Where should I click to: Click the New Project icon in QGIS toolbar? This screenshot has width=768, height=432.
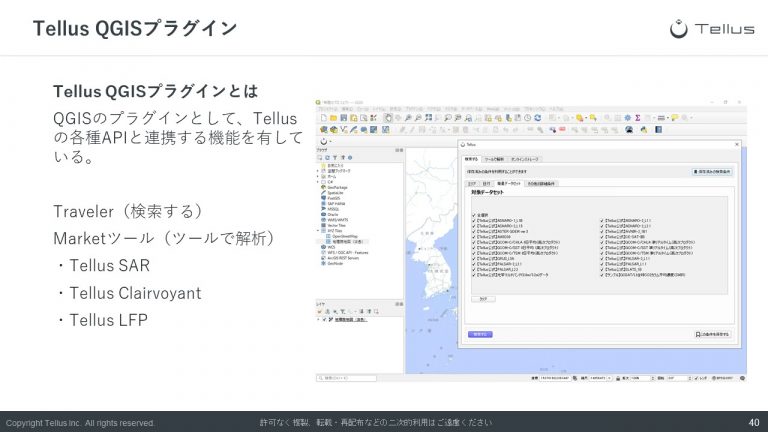[324, 118]
